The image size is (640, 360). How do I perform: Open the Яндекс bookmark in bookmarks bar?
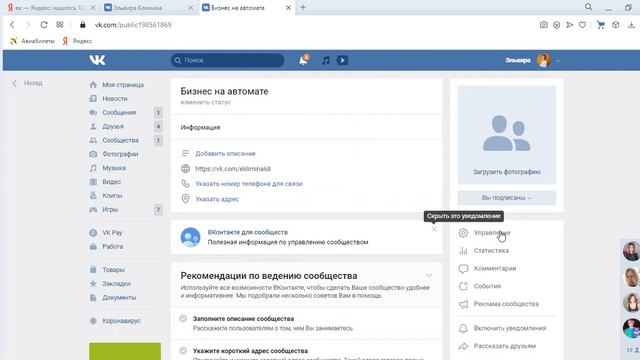[77, 41]
